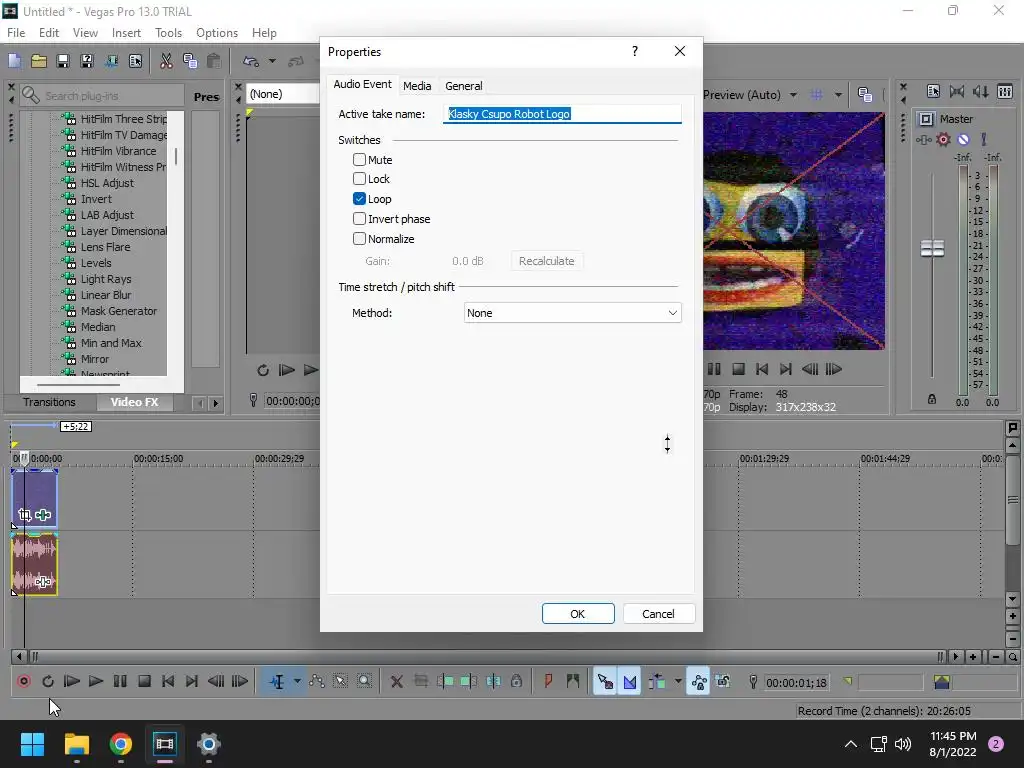Open the time stretch Method dropdown
The height and width of the screenshot is (768, 1024).
pos(572,313)
